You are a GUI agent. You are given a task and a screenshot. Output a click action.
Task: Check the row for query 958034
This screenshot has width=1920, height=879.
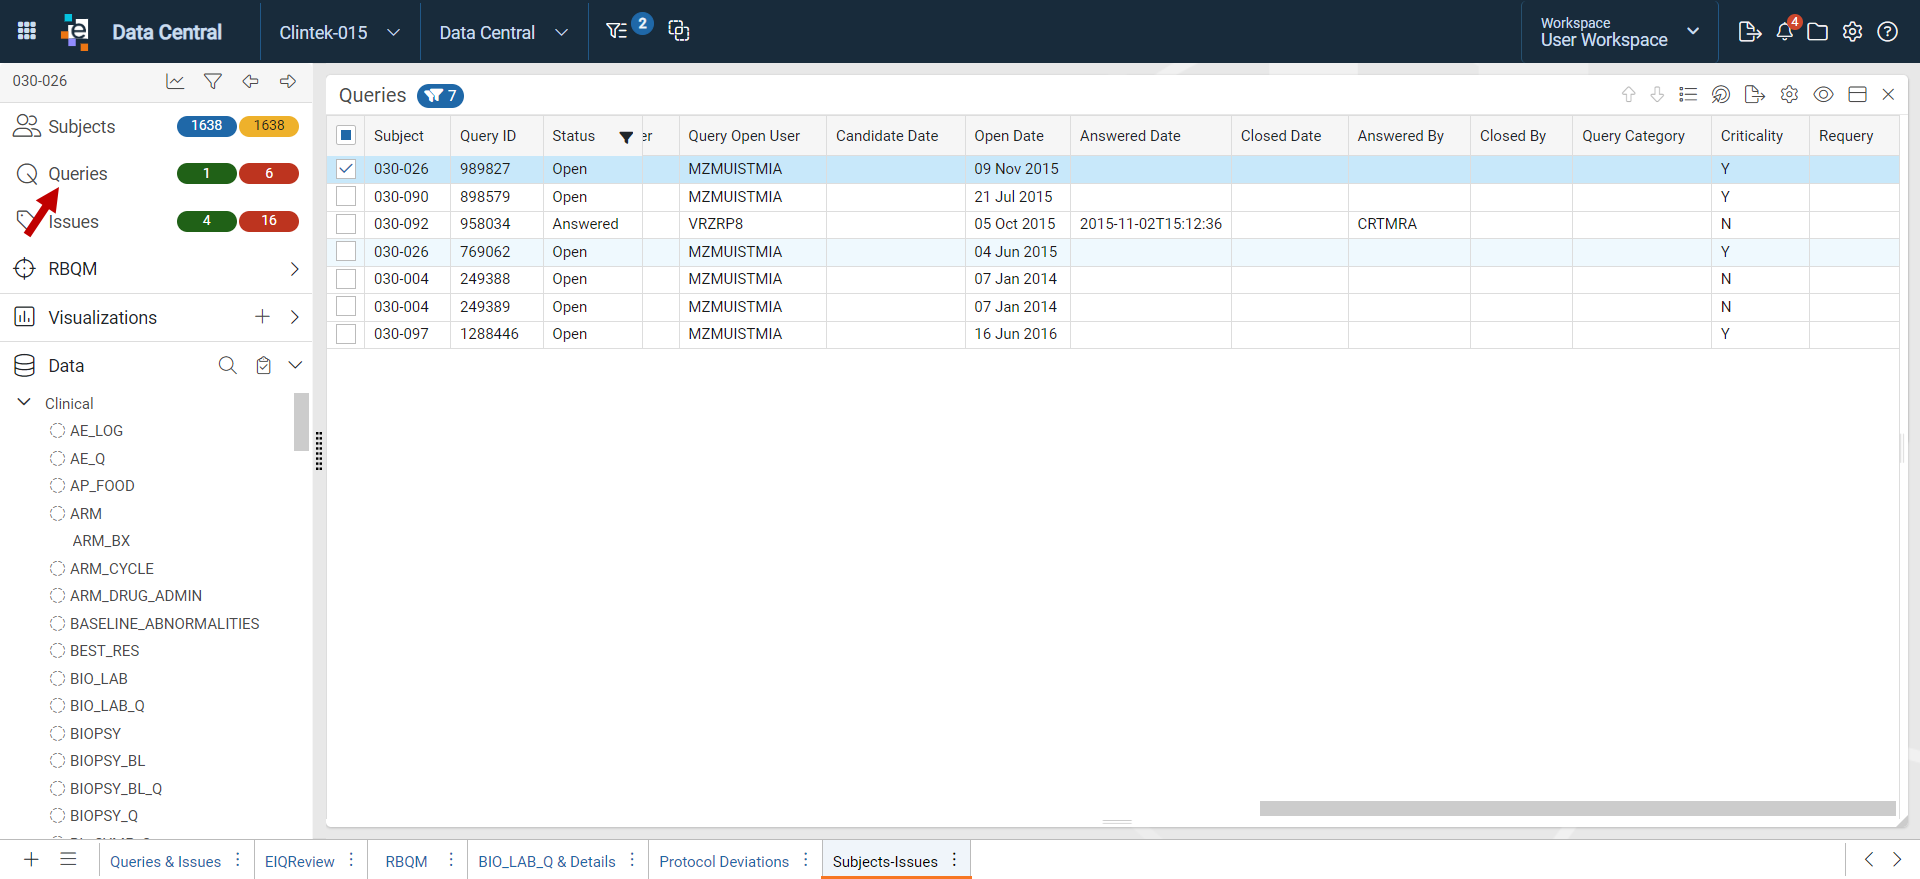pyautogui.click(x=346, y=224)
